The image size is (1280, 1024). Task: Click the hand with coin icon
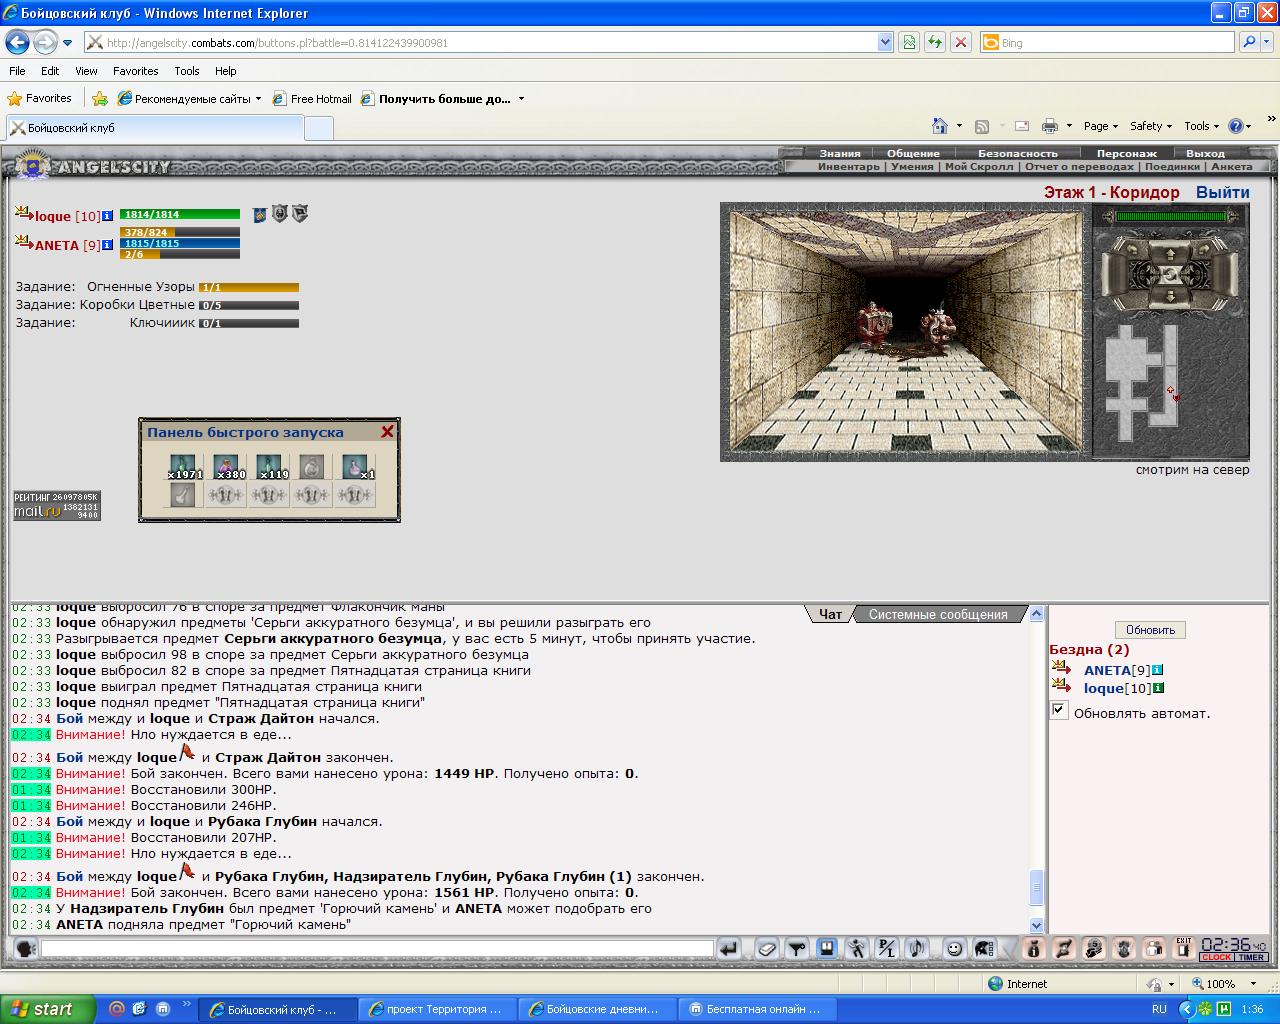point(1094,948)
